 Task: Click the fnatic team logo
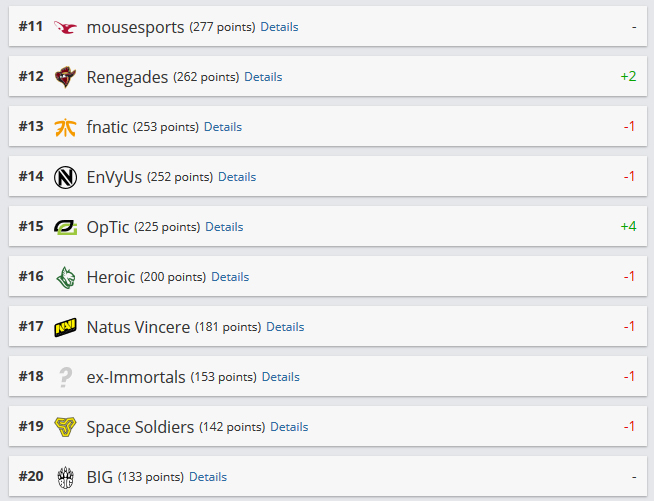66,127
